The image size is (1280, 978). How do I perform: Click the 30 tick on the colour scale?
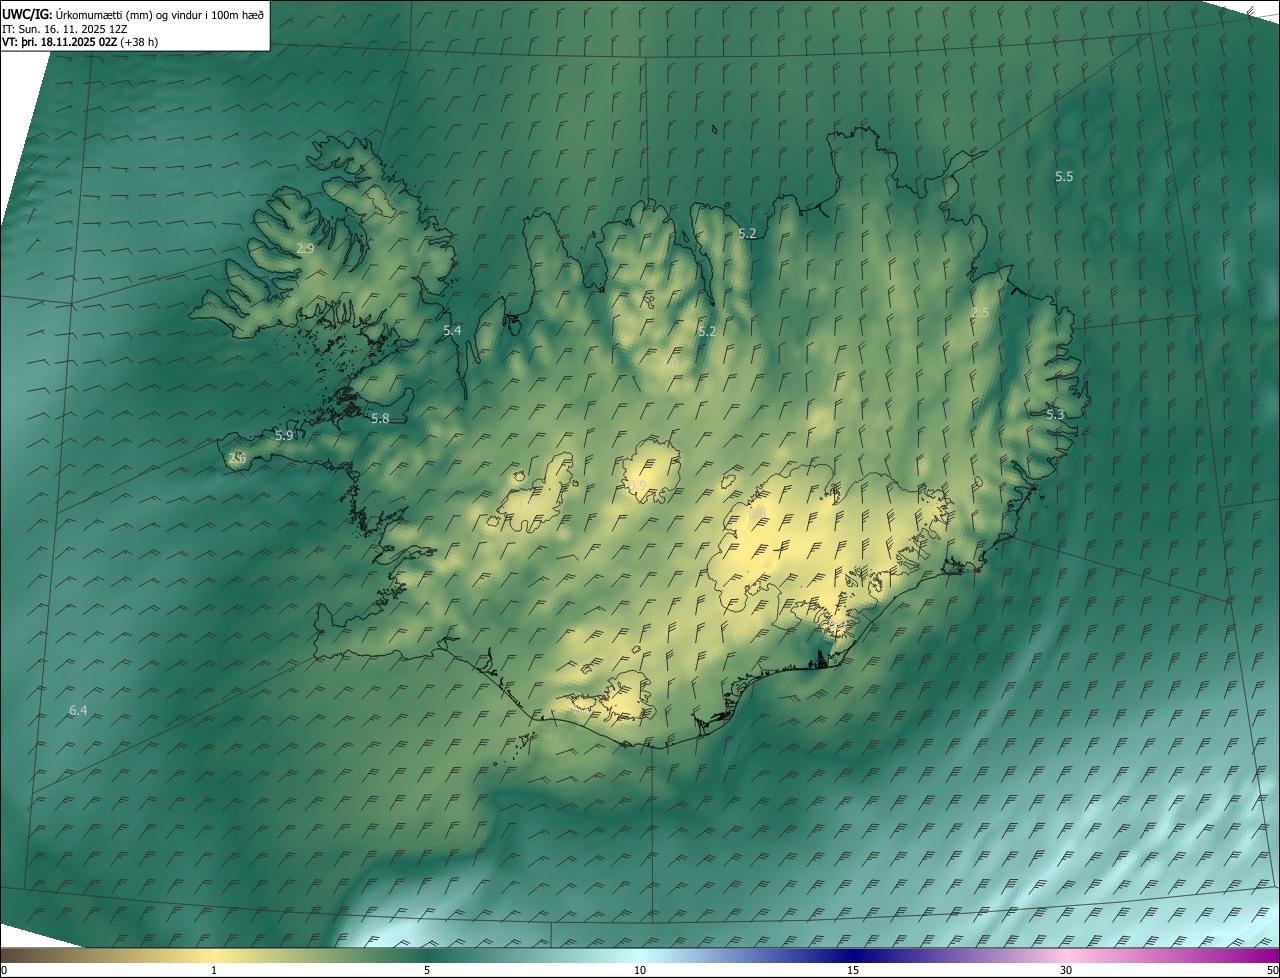[1066, 971]
